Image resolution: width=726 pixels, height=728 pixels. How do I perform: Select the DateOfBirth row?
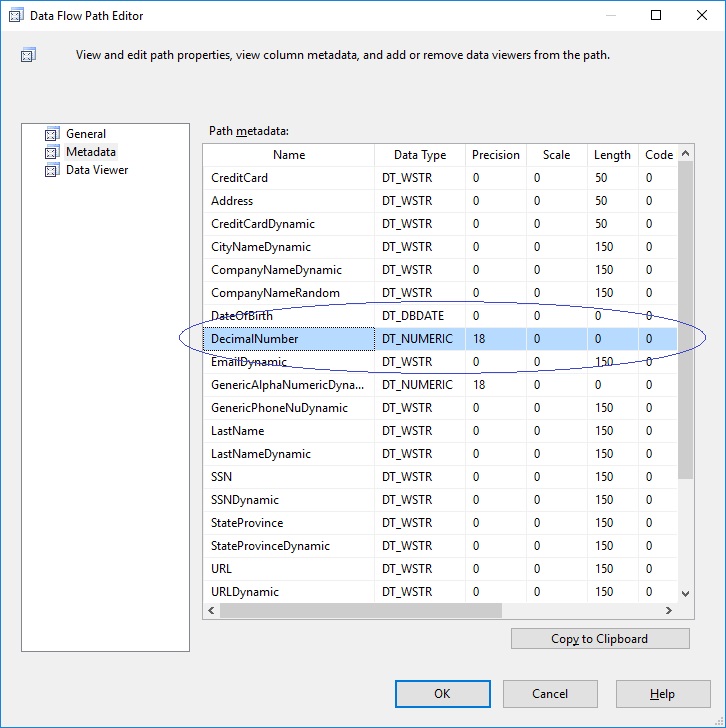[x=440, y=316]
